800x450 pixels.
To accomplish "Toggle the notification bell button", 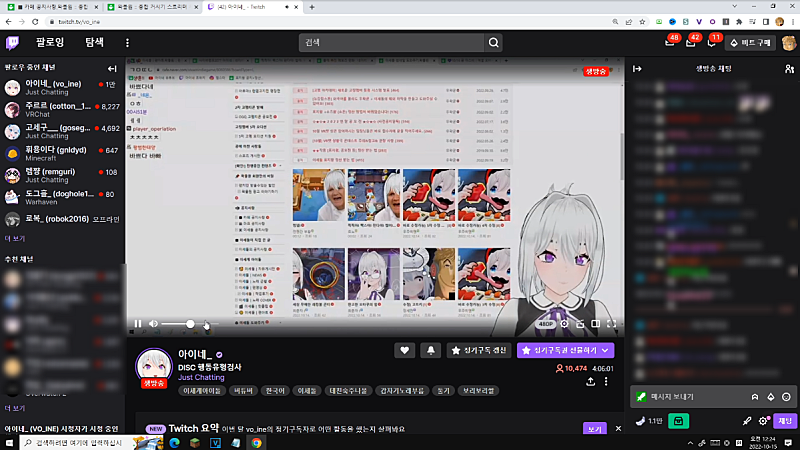I will [x=431, y=350].
